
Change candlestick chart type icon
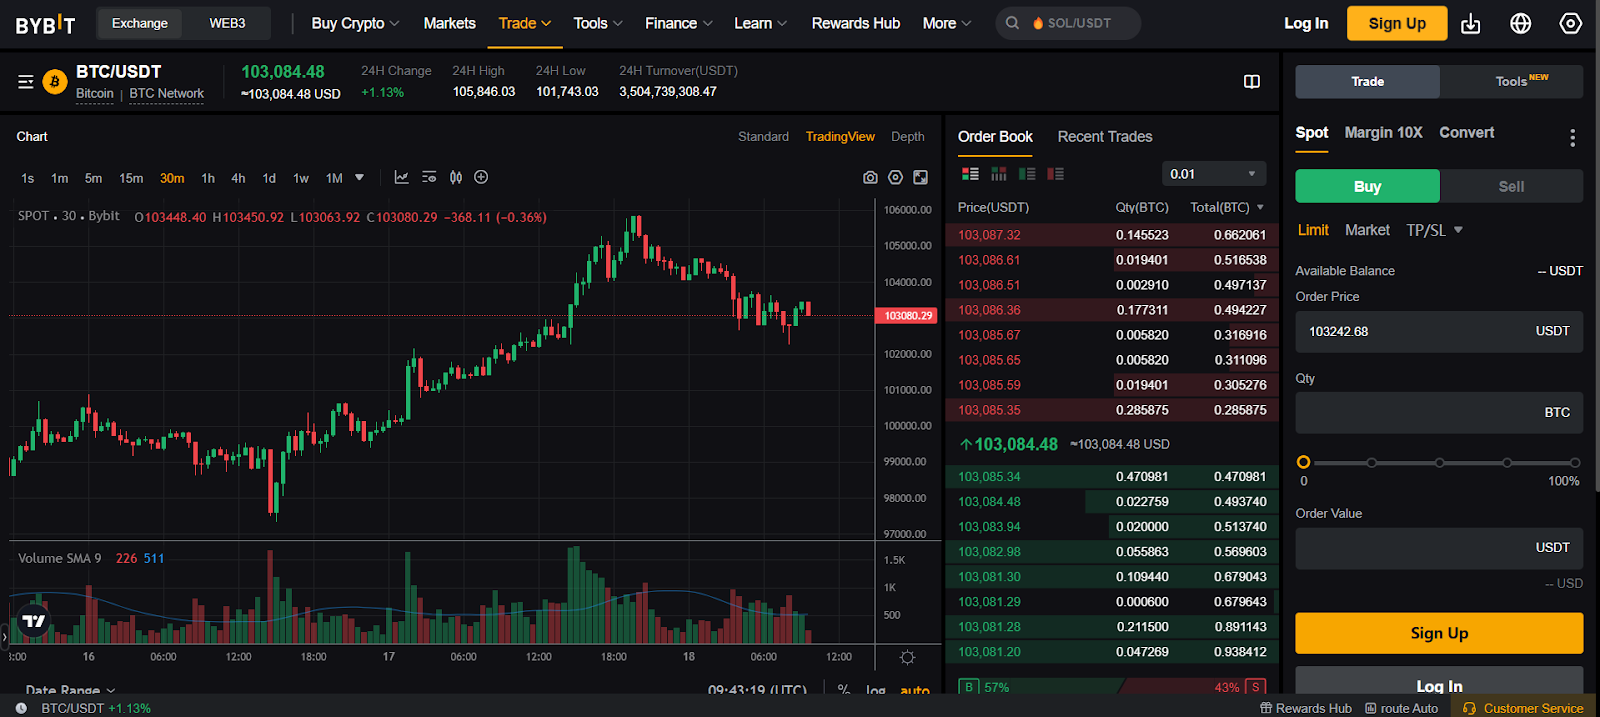(456, 177)
